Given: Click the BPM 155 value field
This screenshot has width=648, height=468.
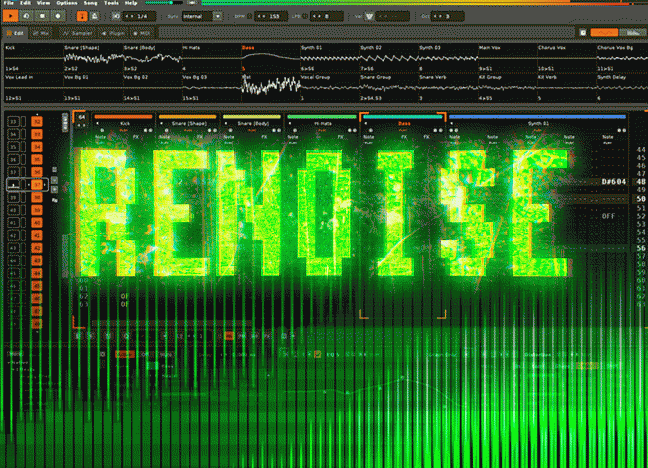Looking at the screenshot, I should [x=271, y=16].
